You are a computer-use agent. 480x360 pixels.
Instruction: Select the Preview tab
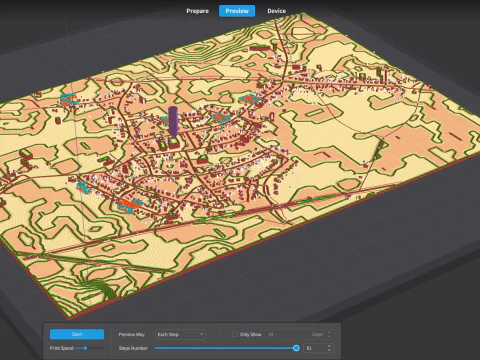237,11
